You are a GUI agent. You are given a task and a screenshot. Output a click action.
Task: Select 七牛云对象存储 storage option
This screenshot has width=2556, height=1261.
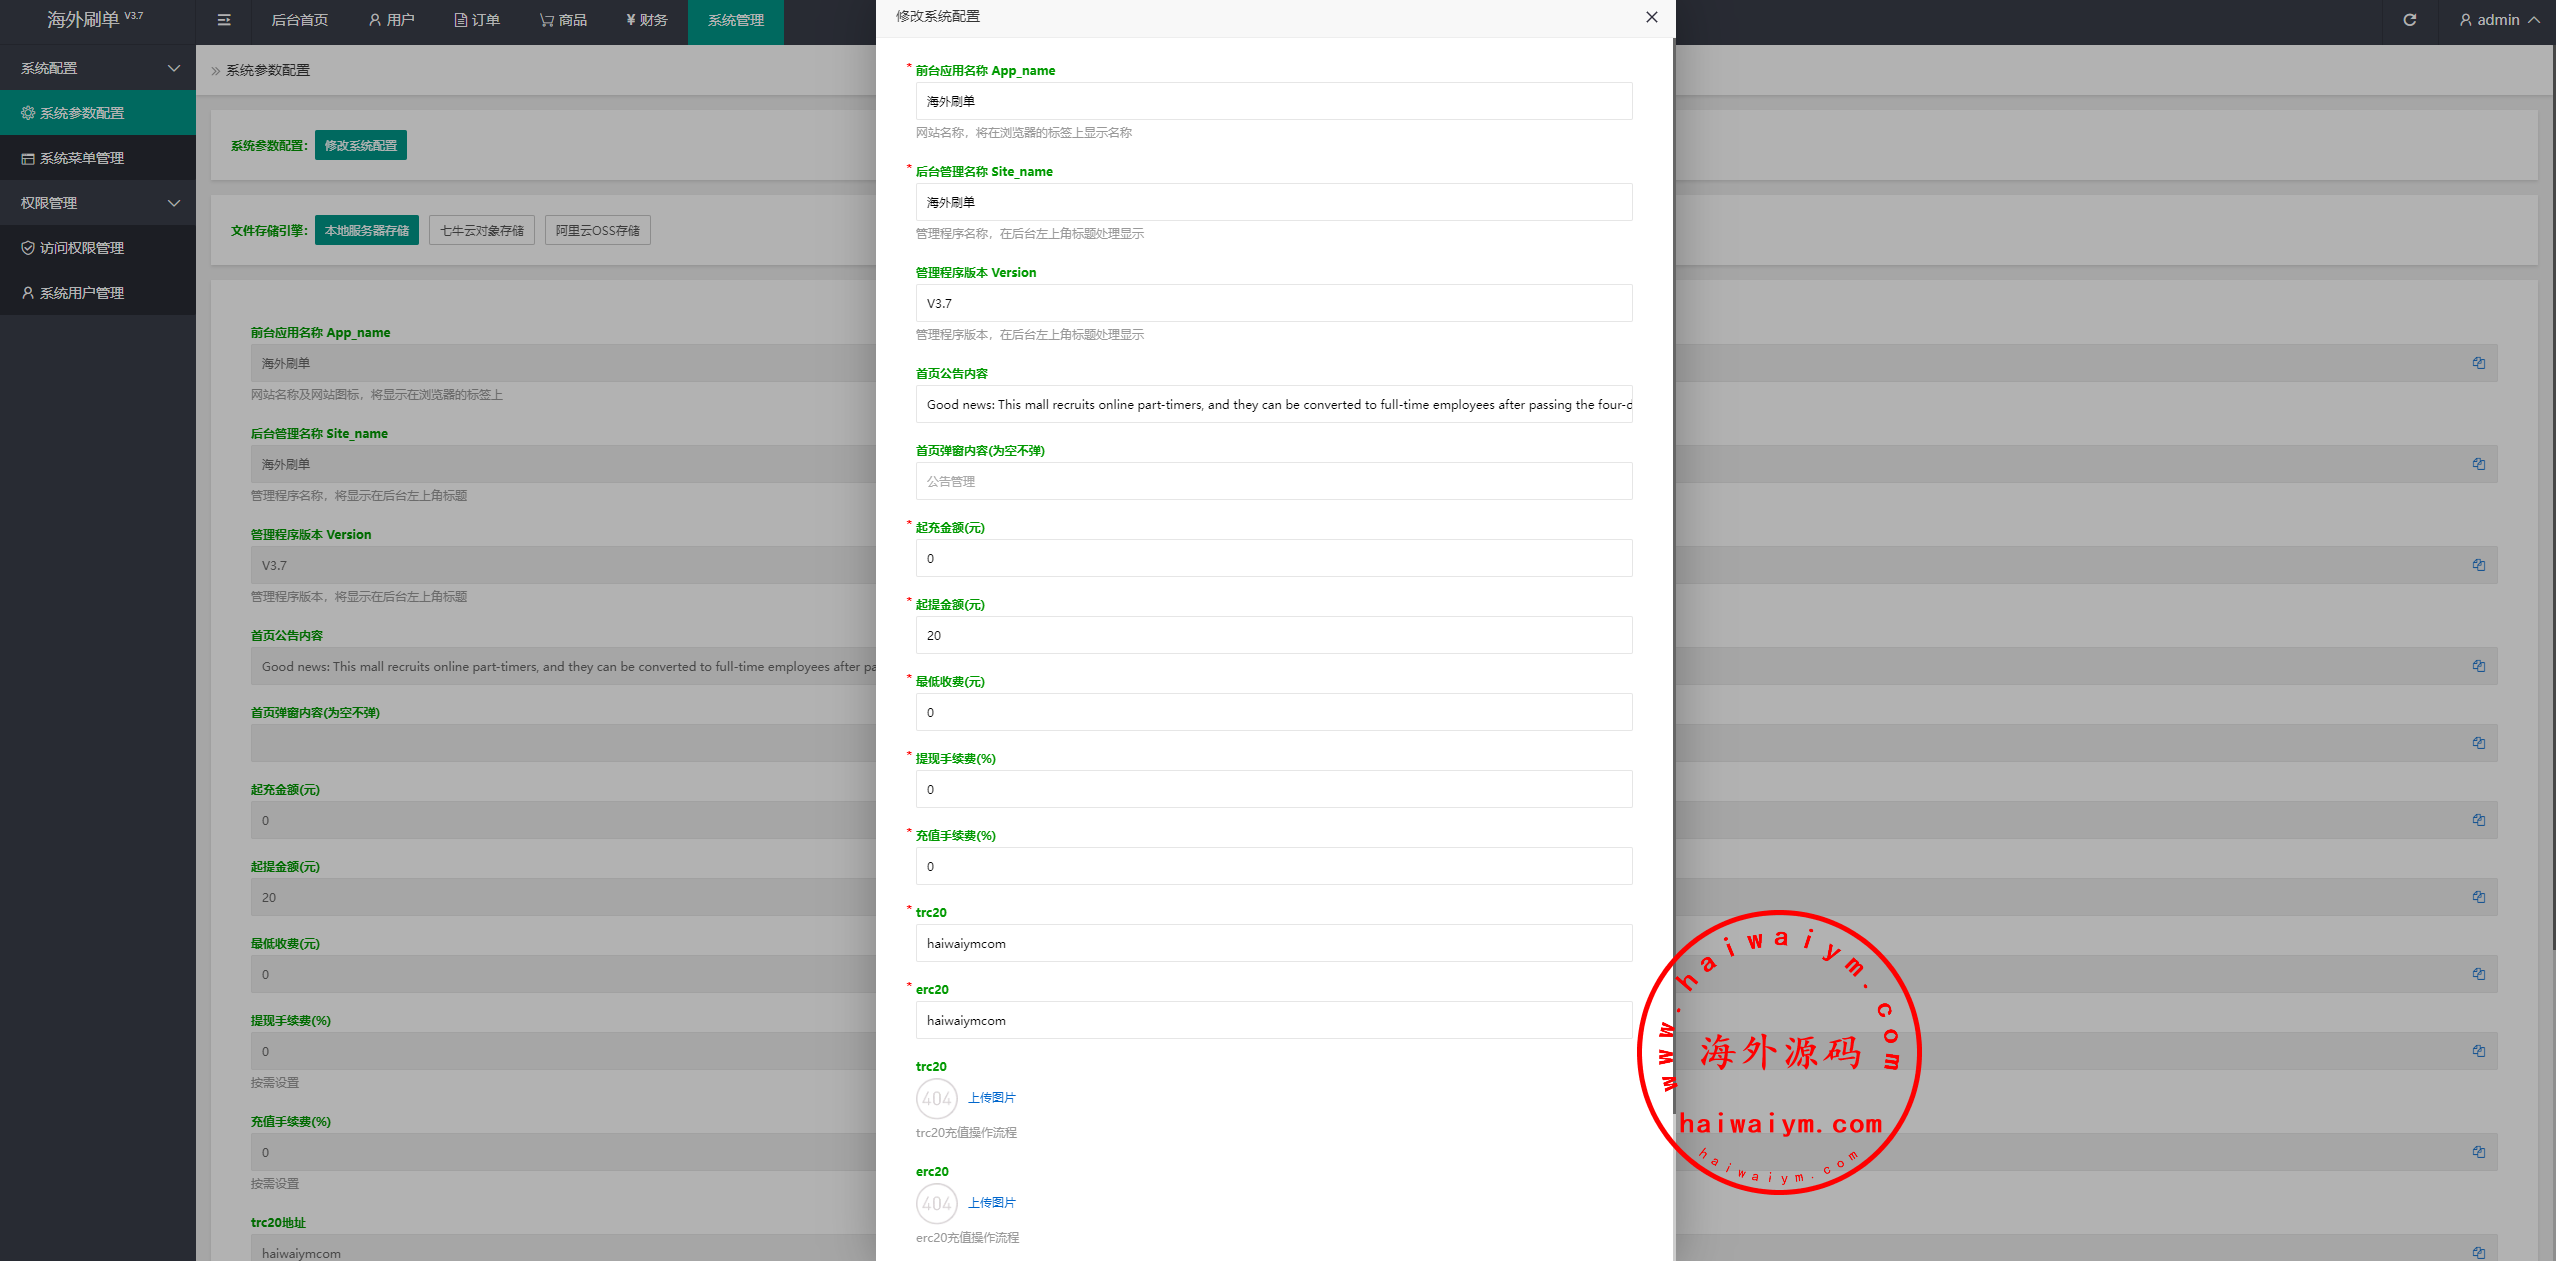click(481, 230)
